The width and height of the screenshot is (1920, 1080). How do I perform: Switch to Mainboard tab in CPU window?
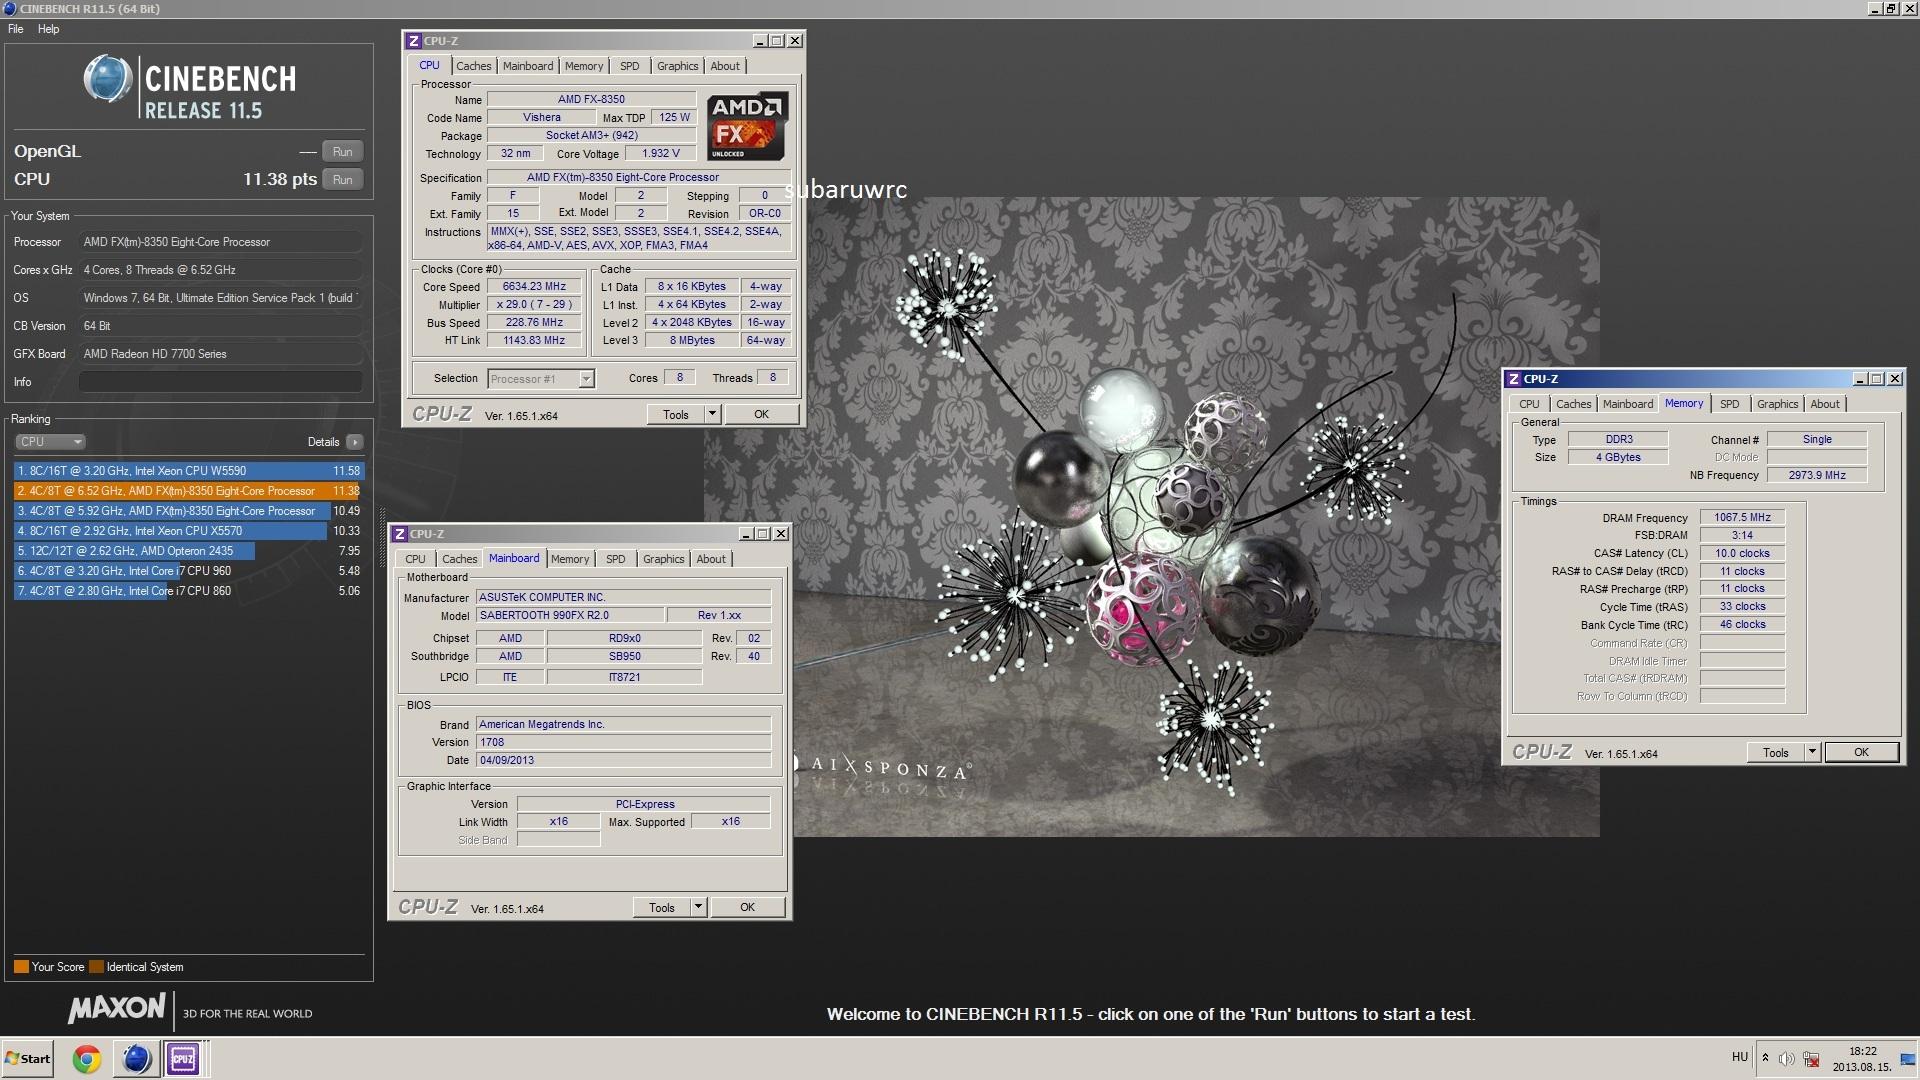click(528, 66)
